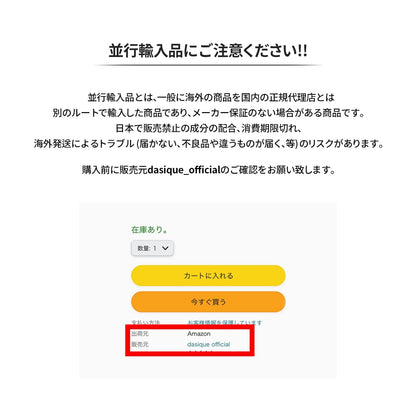Click the 販売元 label

[x=140, y=344]
